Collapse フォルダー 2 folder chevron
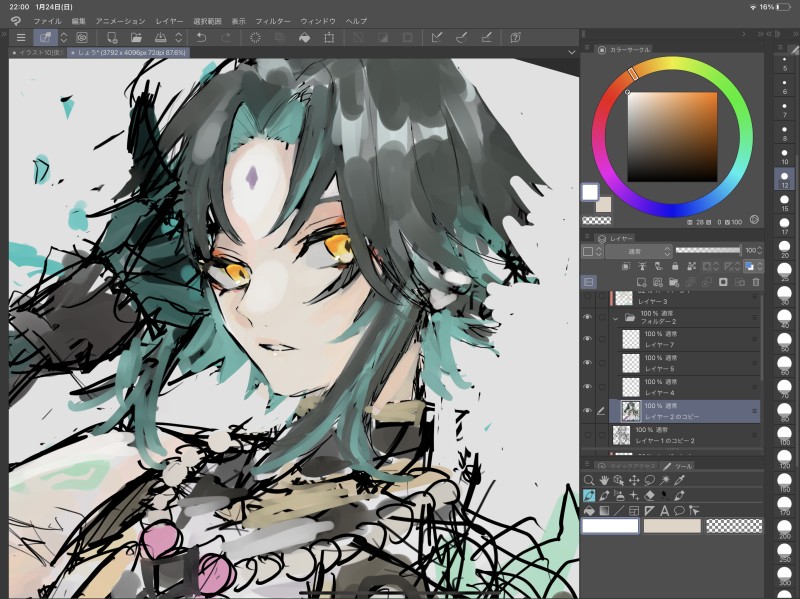 tap(616, 318)
